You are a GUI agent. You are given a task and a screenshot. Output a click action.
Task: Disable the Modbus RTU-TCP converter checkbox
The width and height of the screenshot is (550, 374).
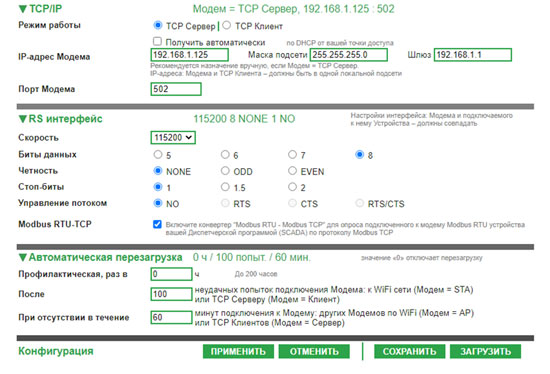tap(157, 224)
